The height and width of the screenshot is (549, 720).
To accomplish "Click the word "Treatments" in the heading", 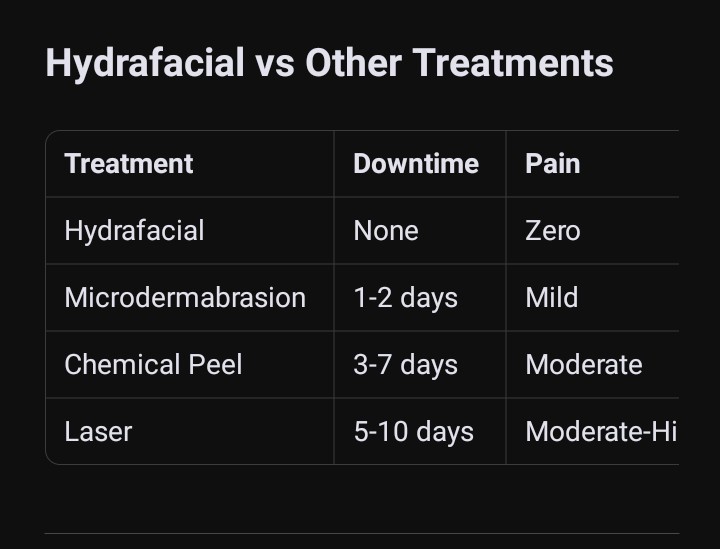I will pos(513,64).
